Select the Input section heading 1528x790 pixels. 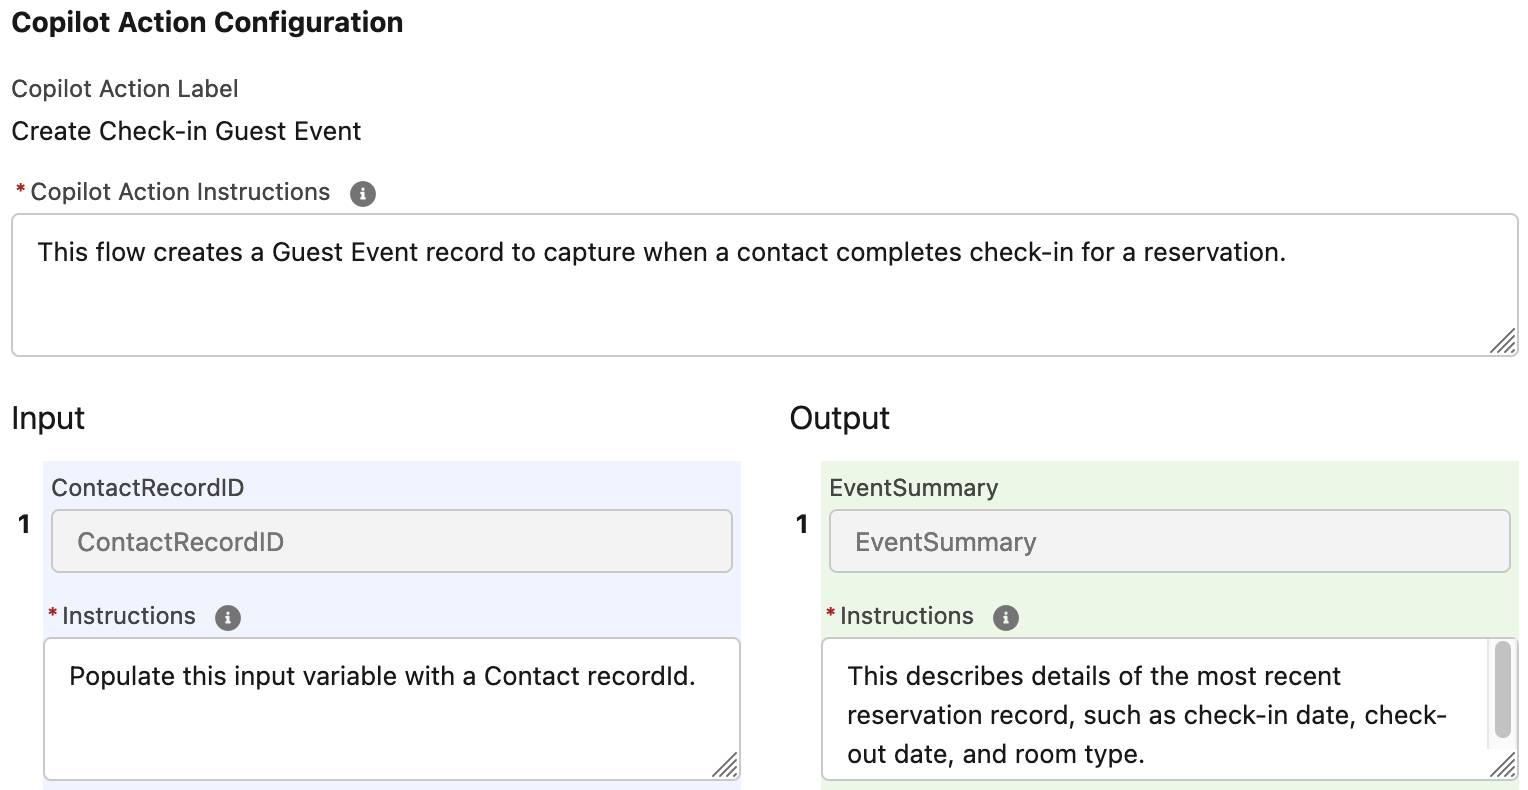point(48,418)
